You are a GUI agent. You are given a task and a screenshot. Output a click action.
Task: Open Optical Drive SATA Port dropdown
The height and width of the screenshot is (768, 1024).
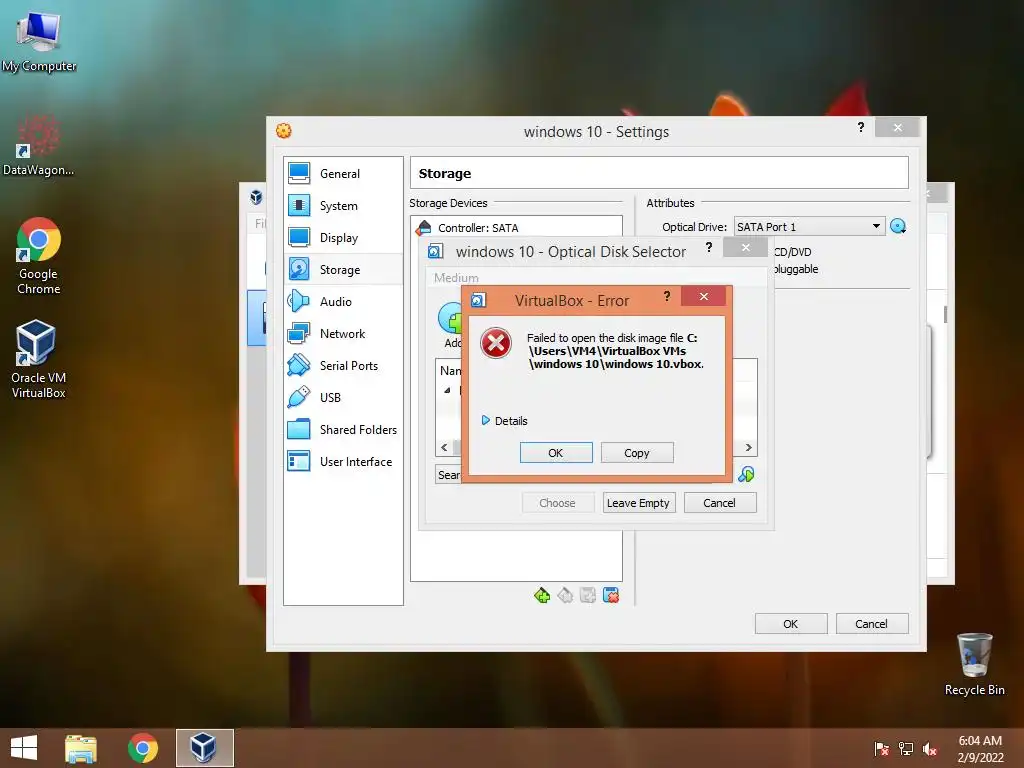point(810,227)
